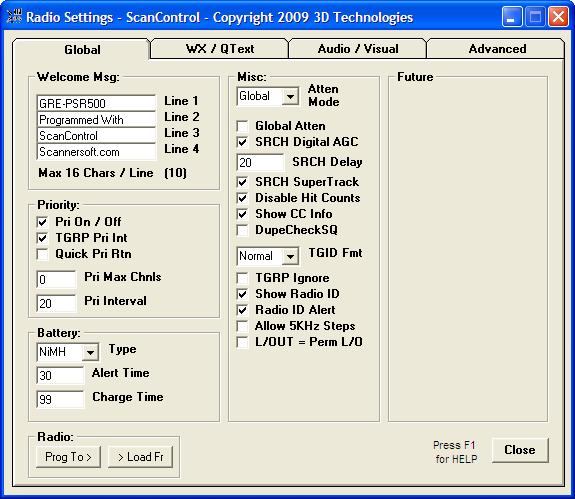Click the > Load Fr button
This screenshot has height=499, width=575.
140,457
